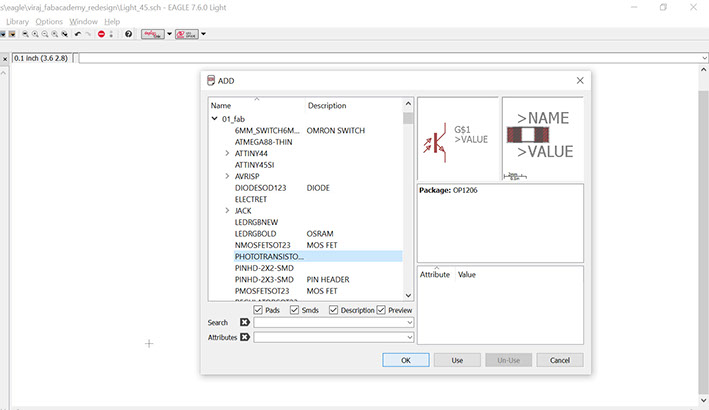709x410 pixels.
Task: Click the Attribute column header
Action: (436, 274)
